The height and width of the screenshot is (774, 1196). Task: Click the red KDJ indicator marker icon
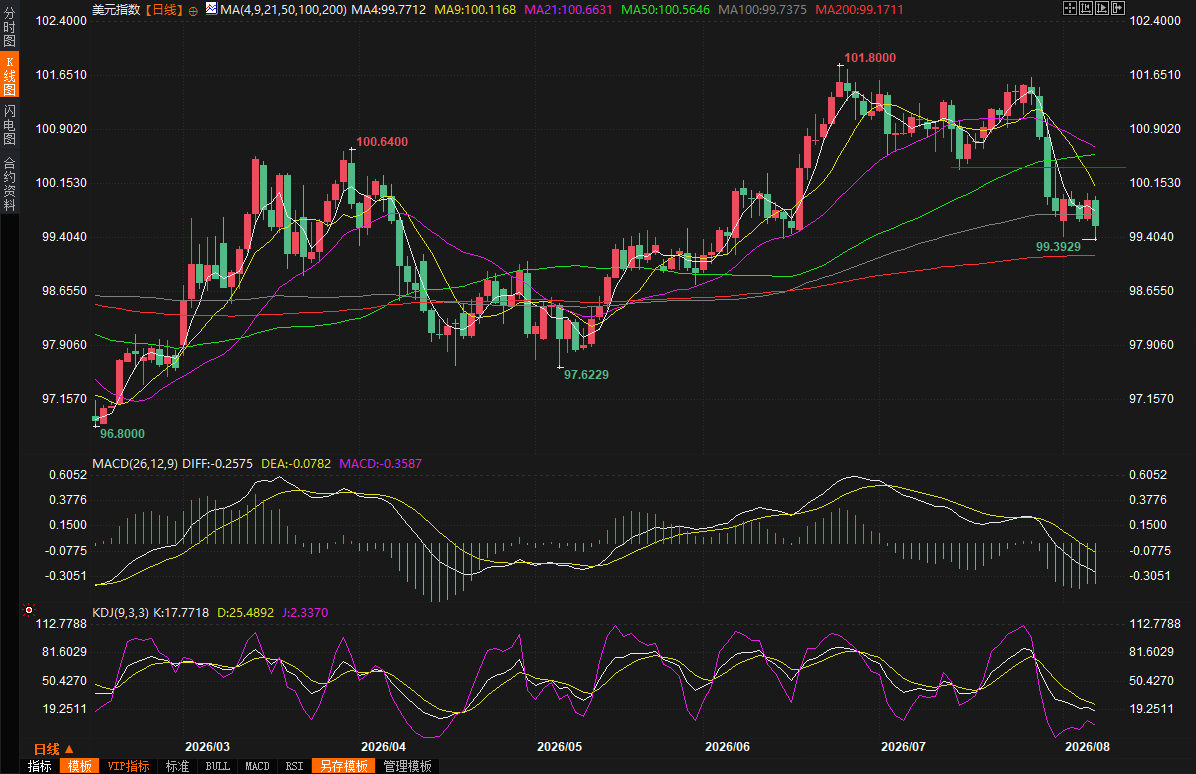29,610
